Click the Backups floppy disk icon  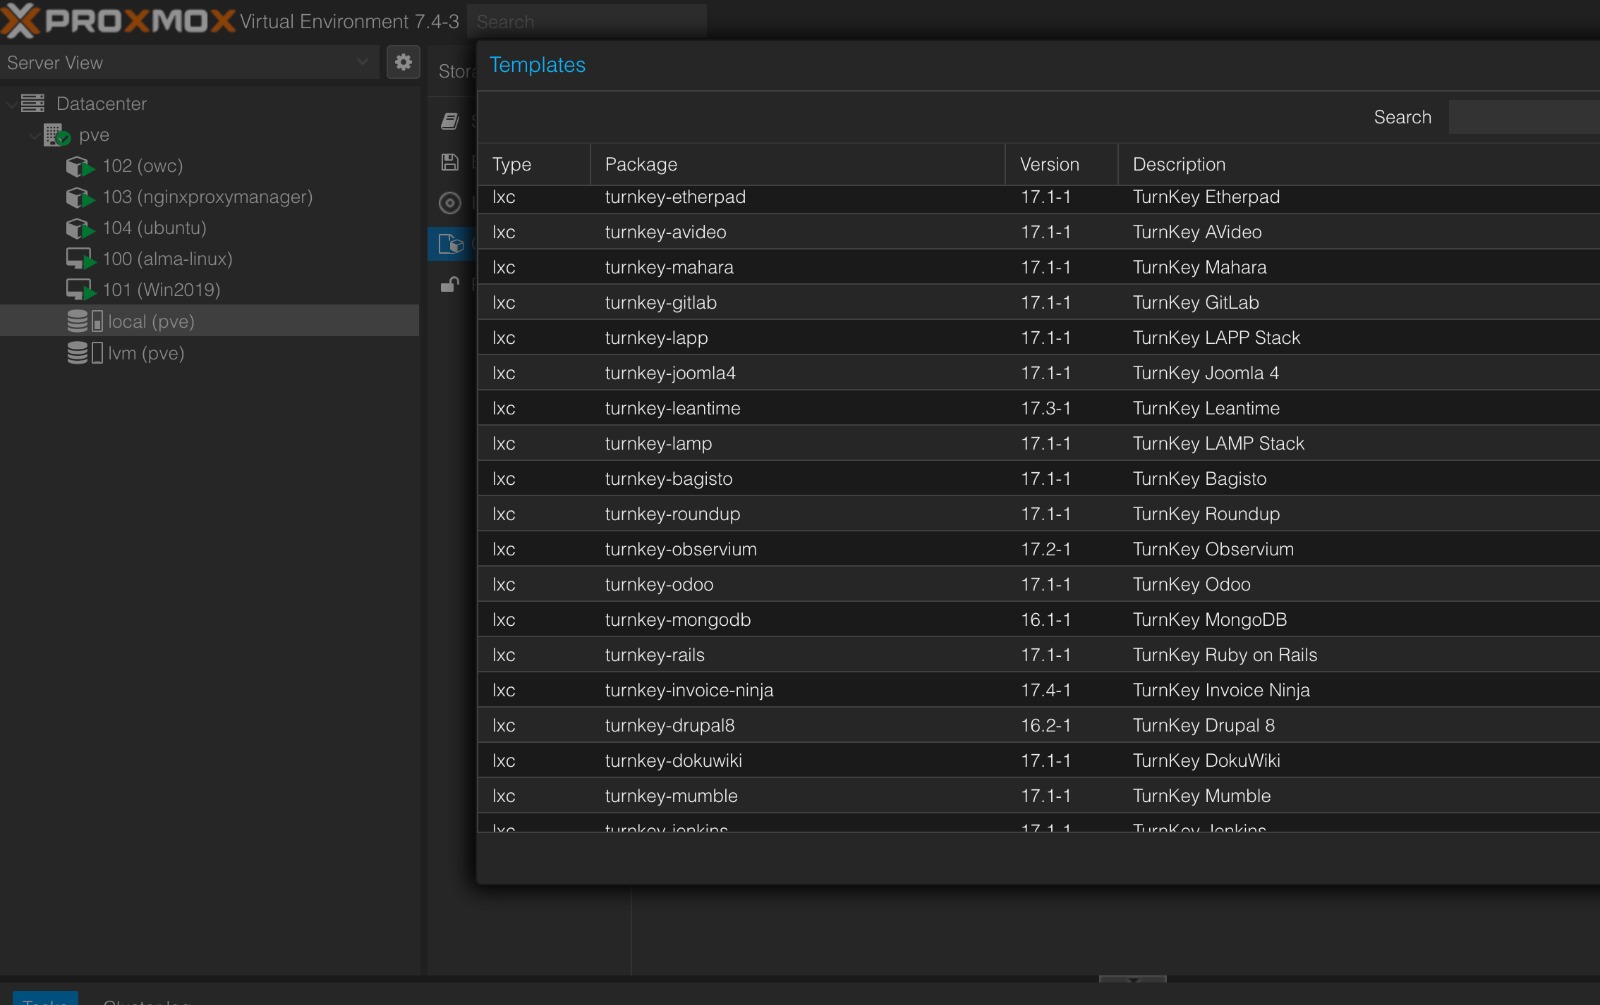click(x=450, y=162)
